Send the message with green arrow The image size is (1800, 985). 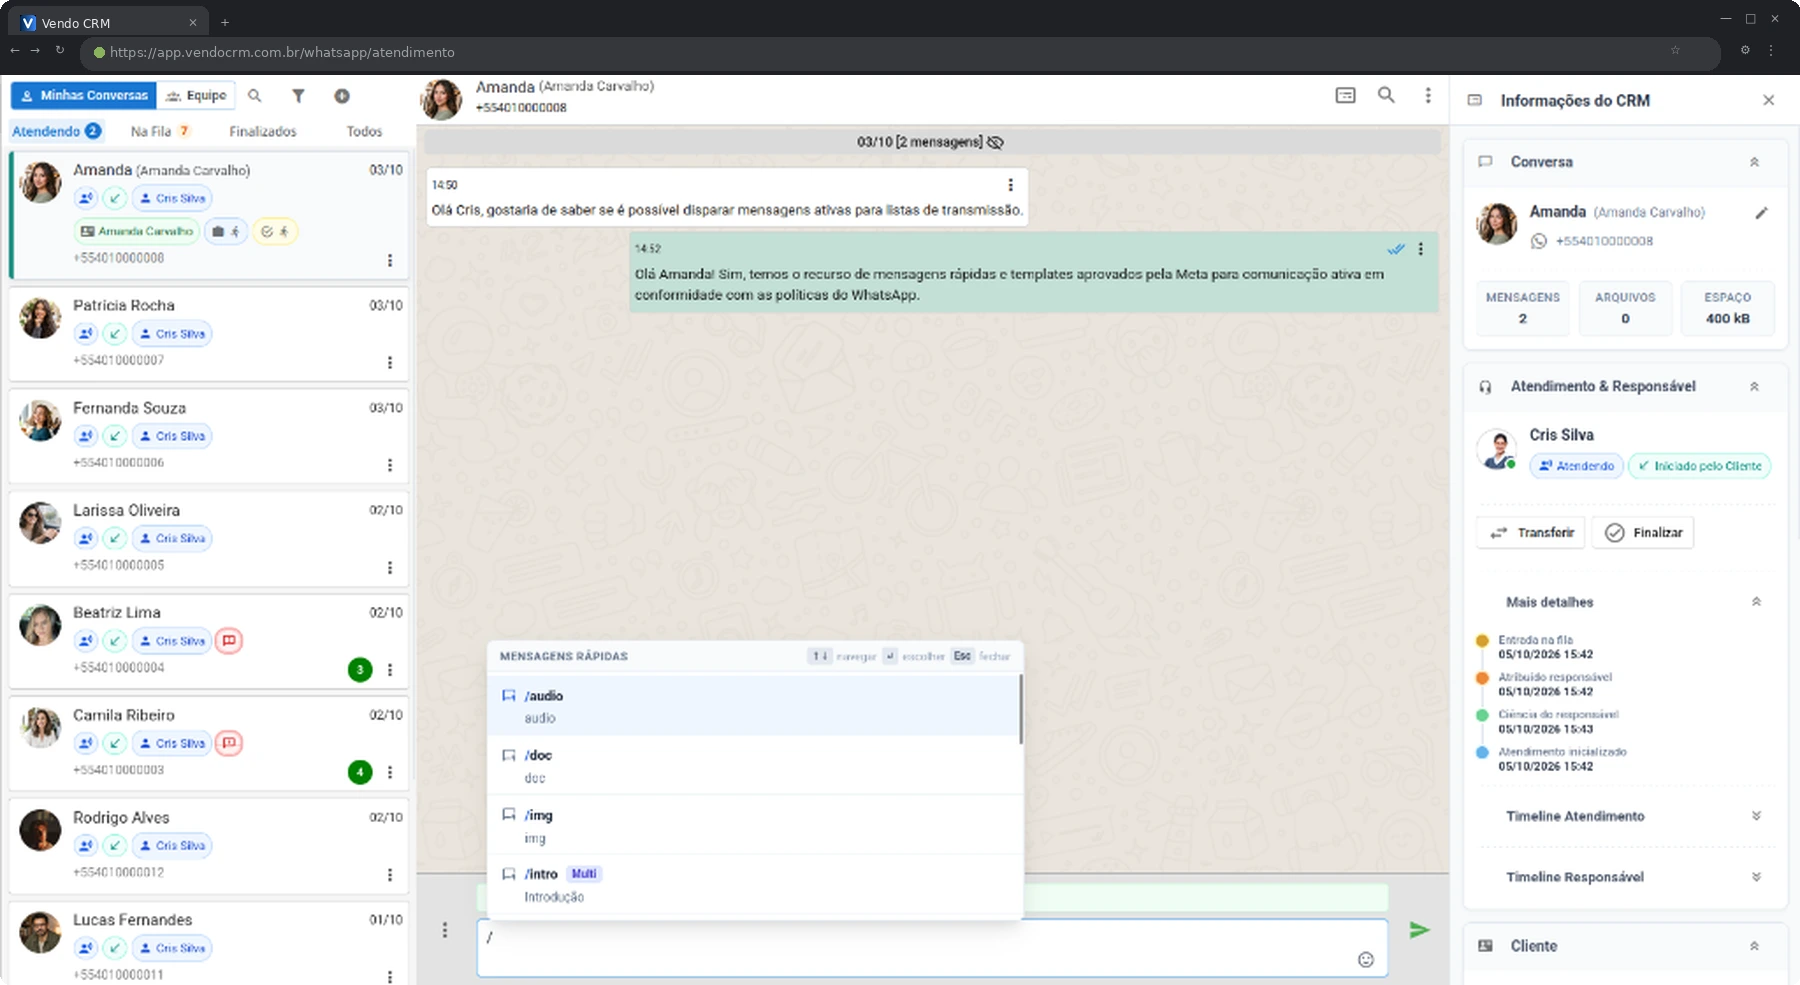tap(1419, 930)
